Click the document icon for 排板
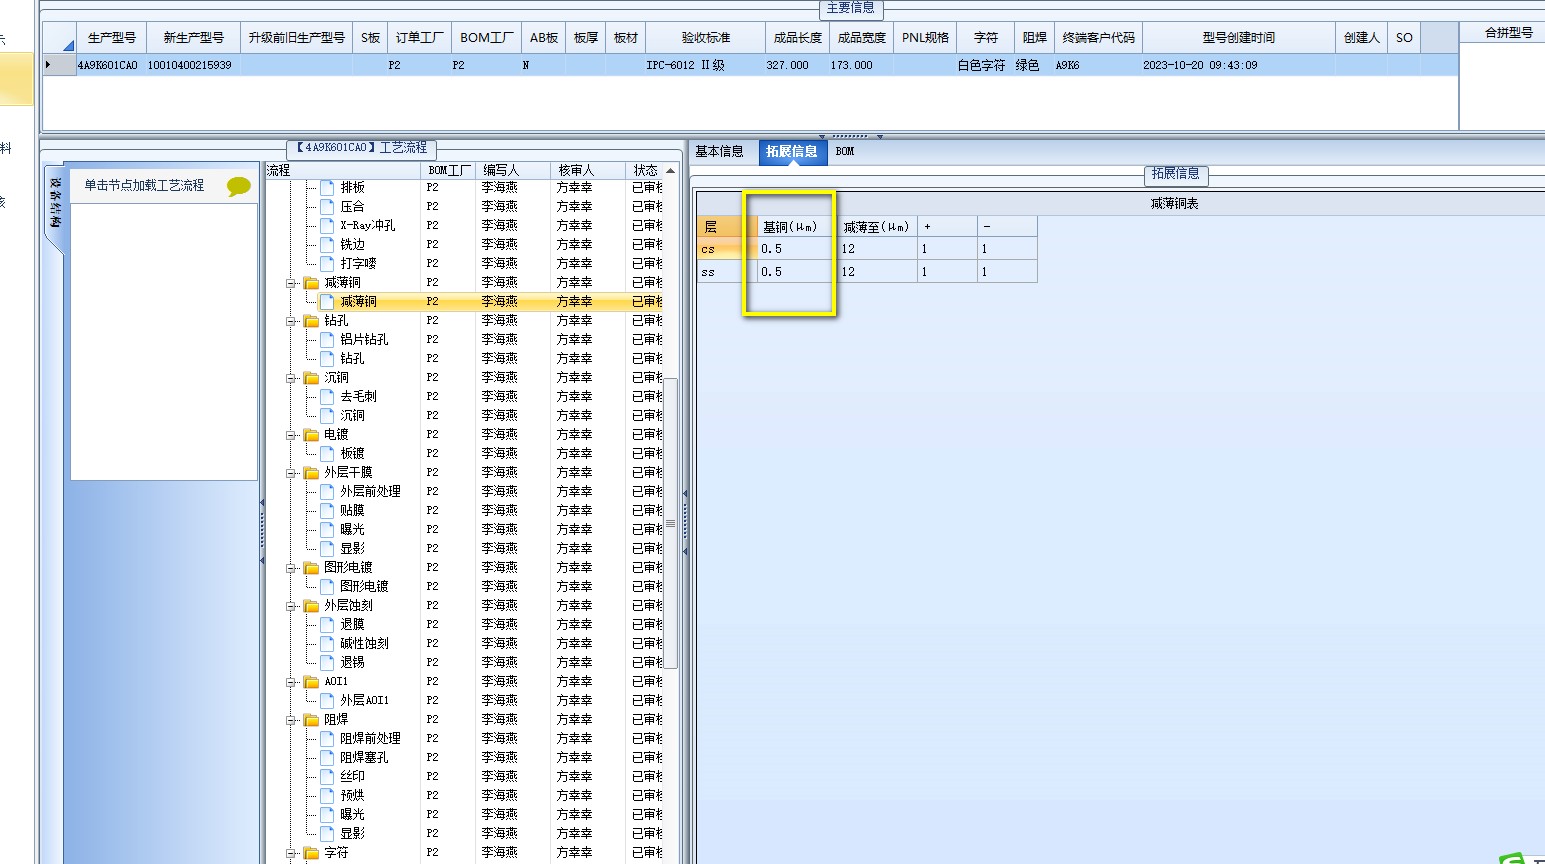 [327, 187]
